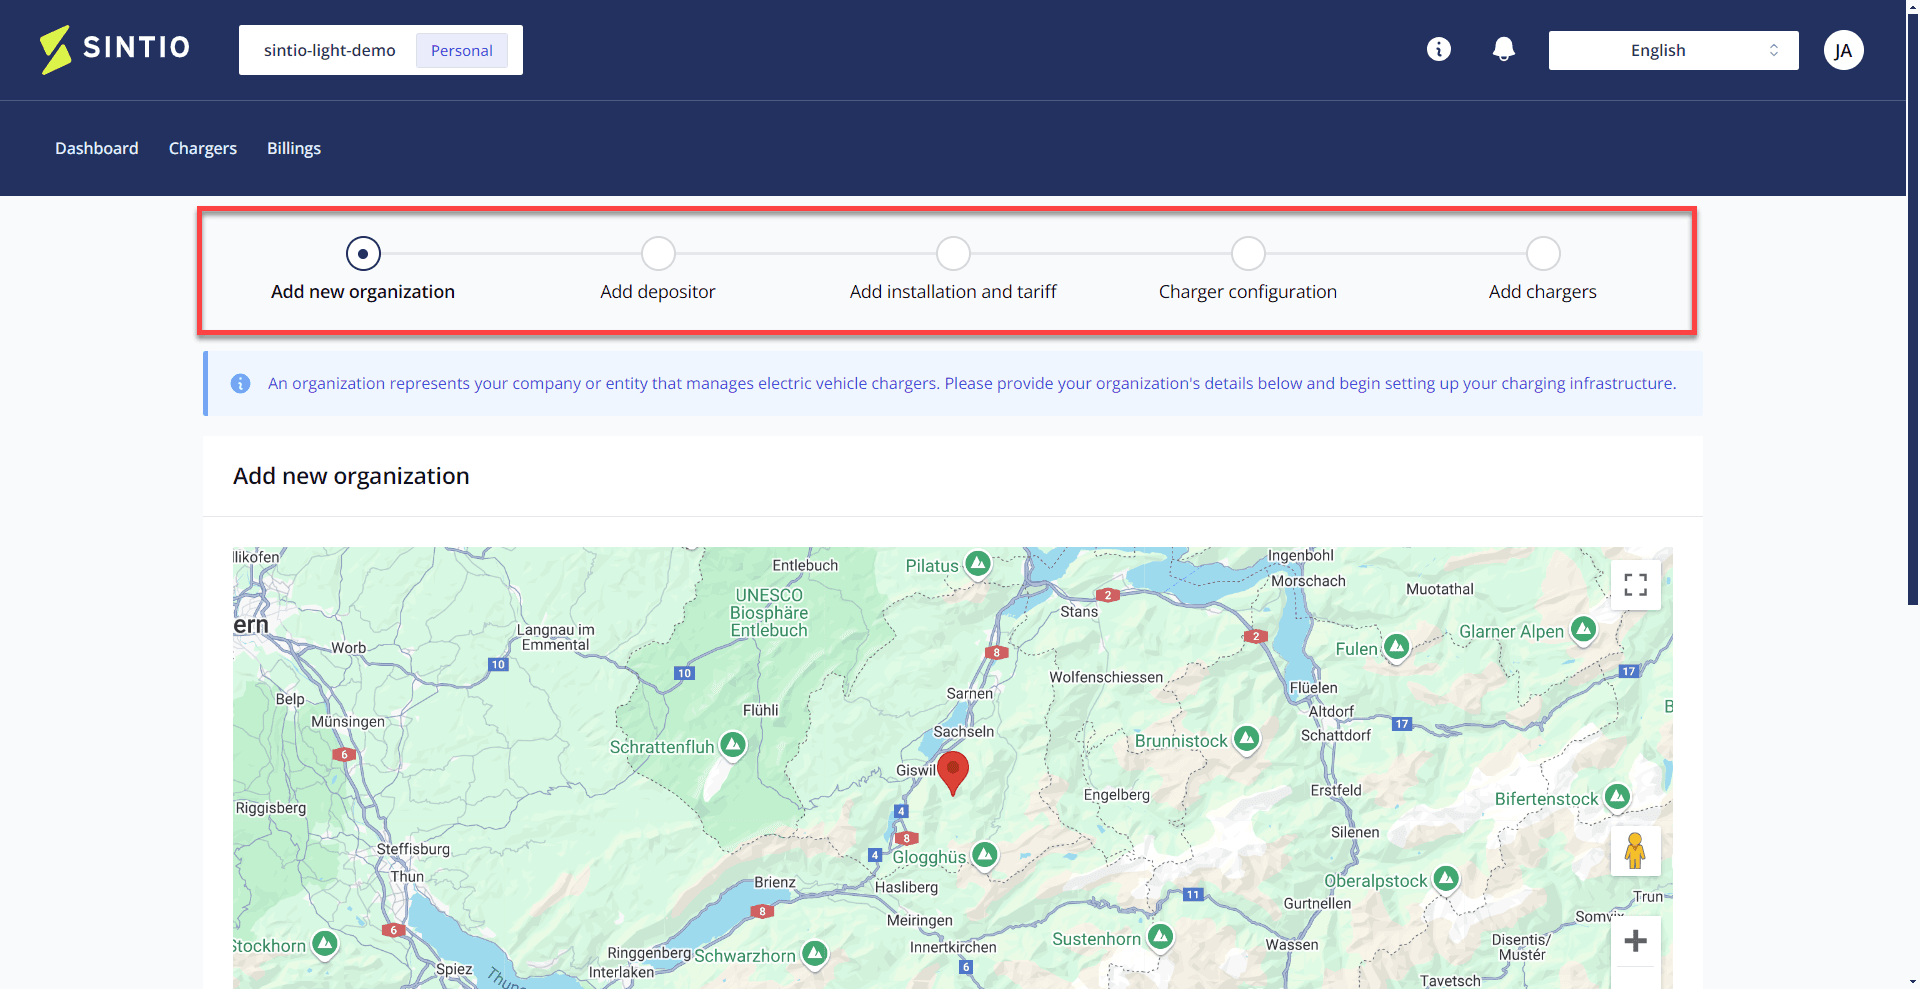Click the Fulen mountain marker
The width and height of the screenshot is (1920, 989).
pos(1397,647)
